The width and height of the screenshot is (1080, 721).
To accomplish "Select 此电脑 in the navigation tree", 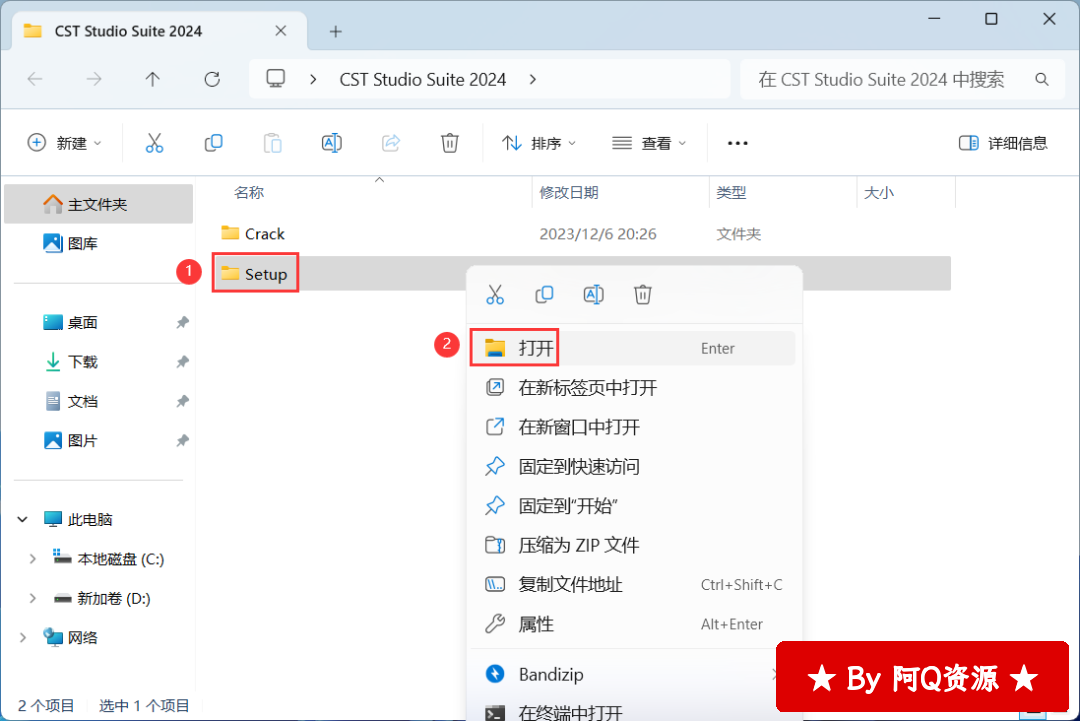I will 98,519.
